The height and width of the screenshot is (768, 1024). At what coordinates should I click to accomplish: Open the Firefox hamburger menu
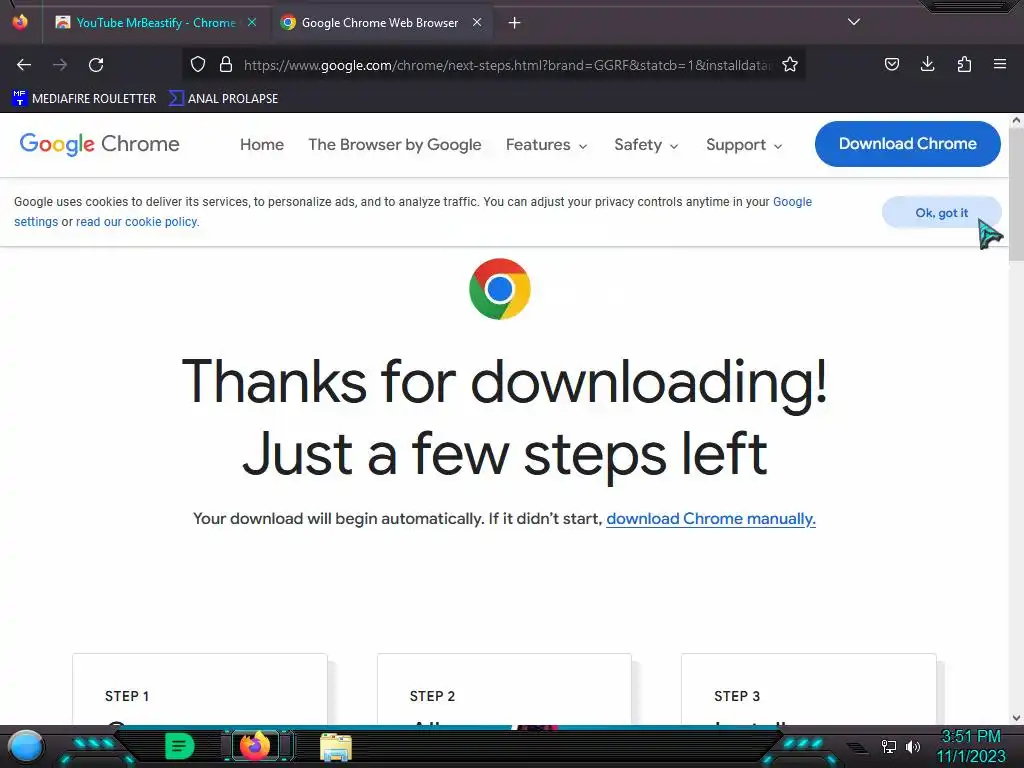point(1000,64)
